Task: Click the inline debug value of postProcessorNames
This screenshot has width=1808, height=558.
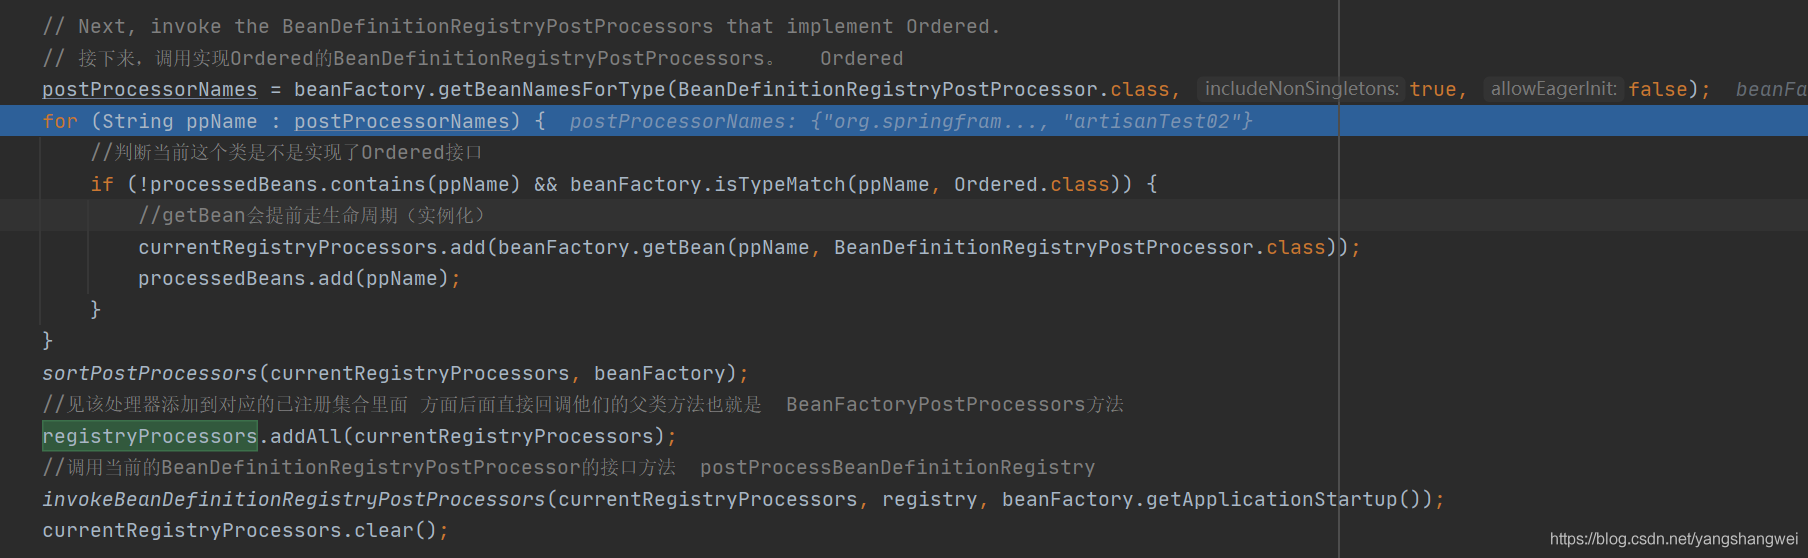Action: pyautogui.click(x=910, y=121)
